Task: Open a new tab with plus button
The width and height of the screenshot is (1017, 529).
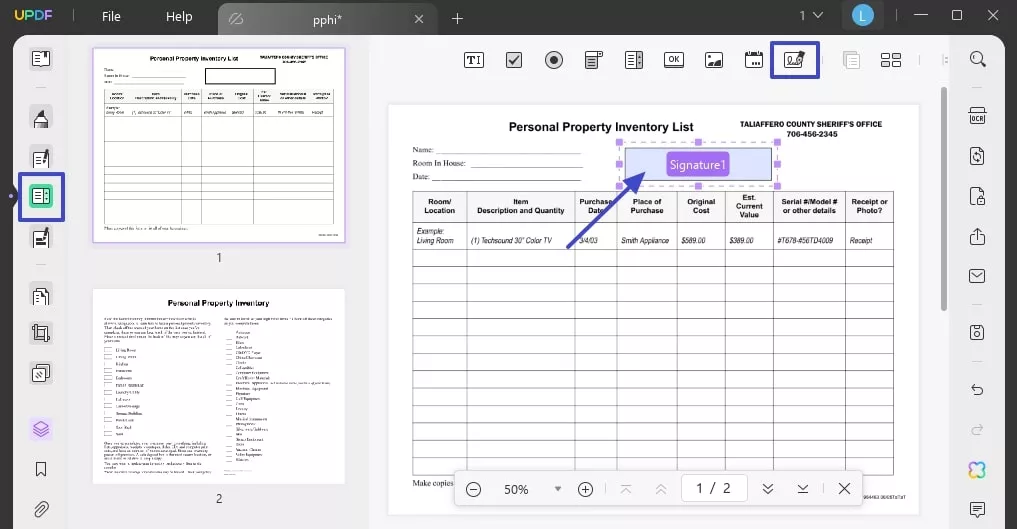Action: click(x=457, y=19)
